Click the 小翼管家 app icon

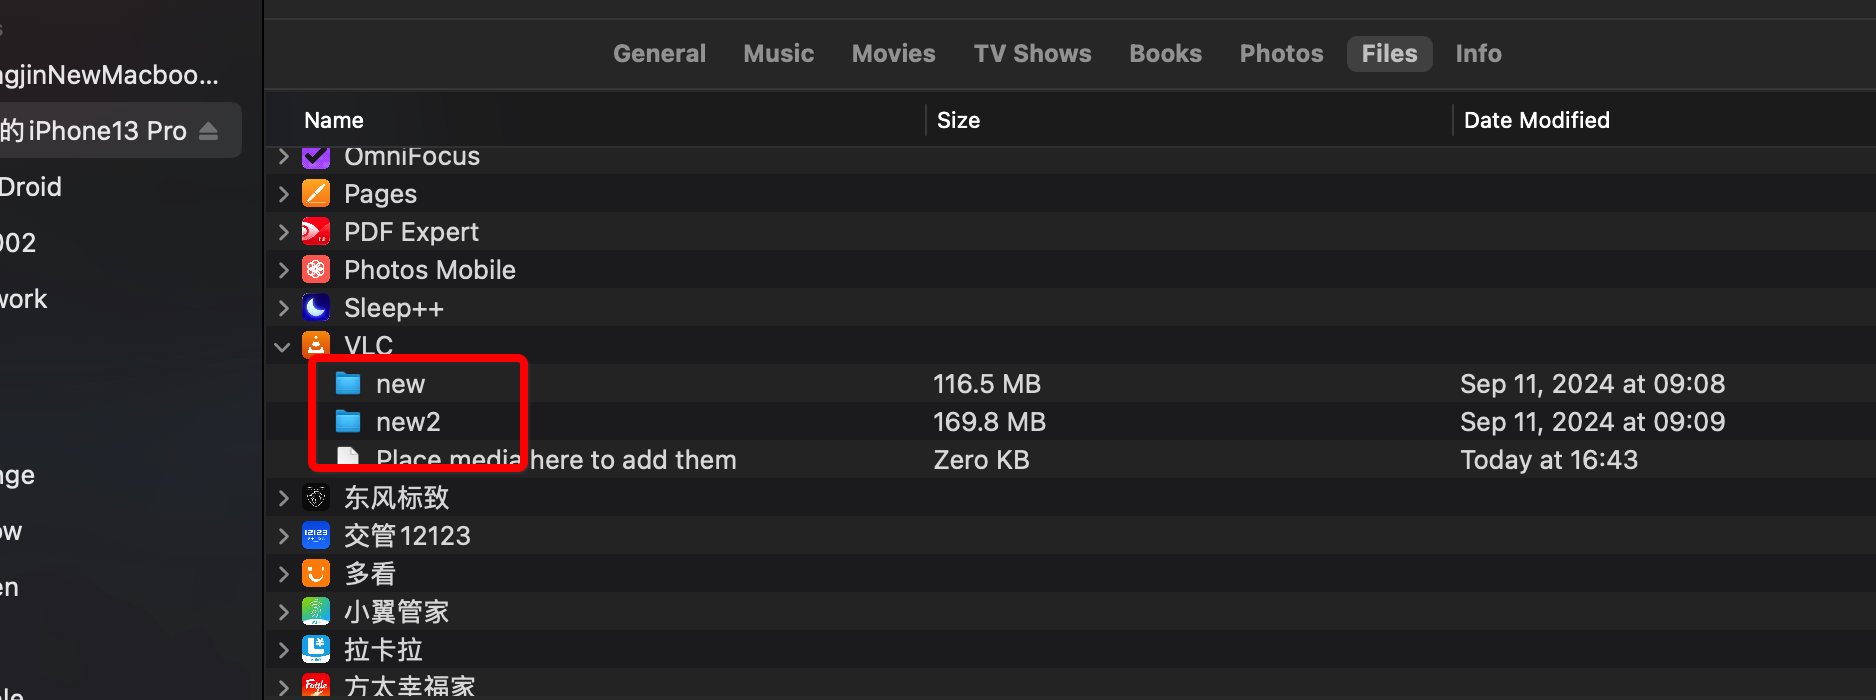coord(316,612)
